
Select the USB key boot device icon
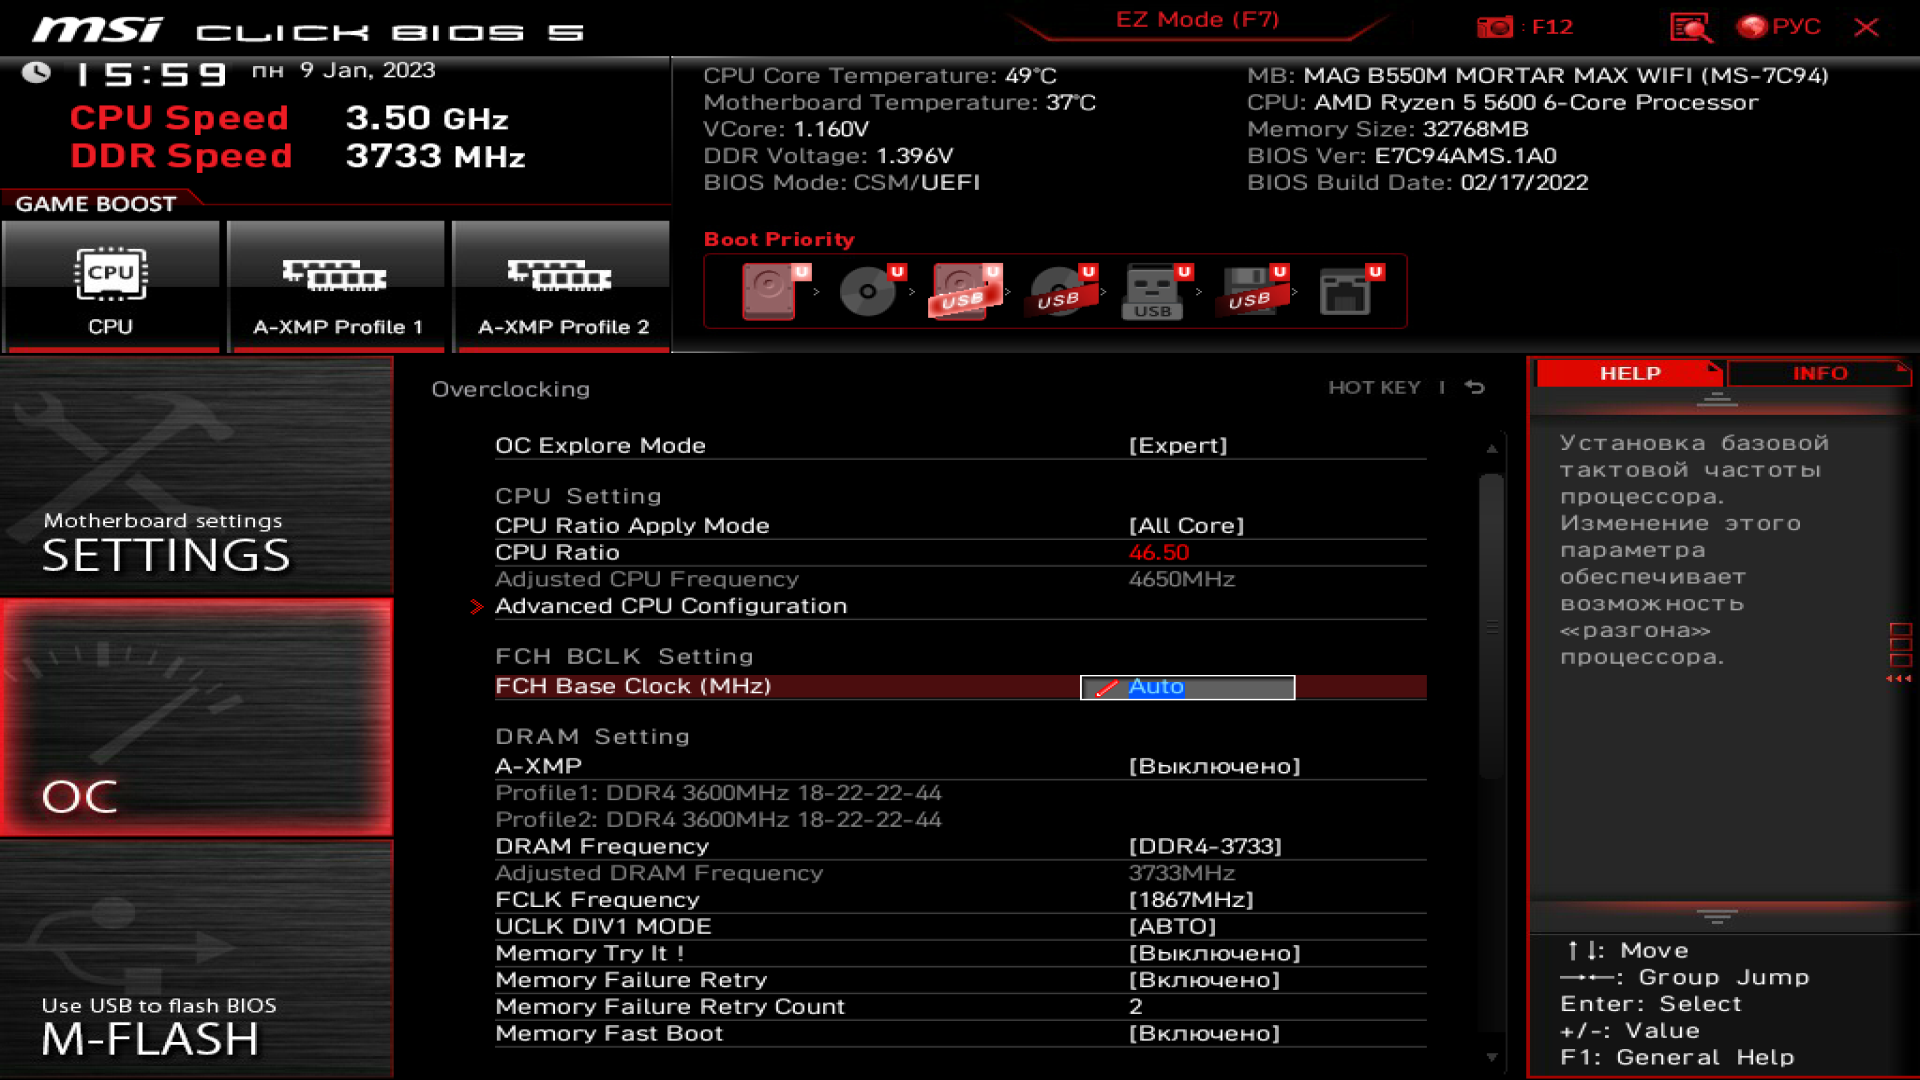click(1156, 291)
